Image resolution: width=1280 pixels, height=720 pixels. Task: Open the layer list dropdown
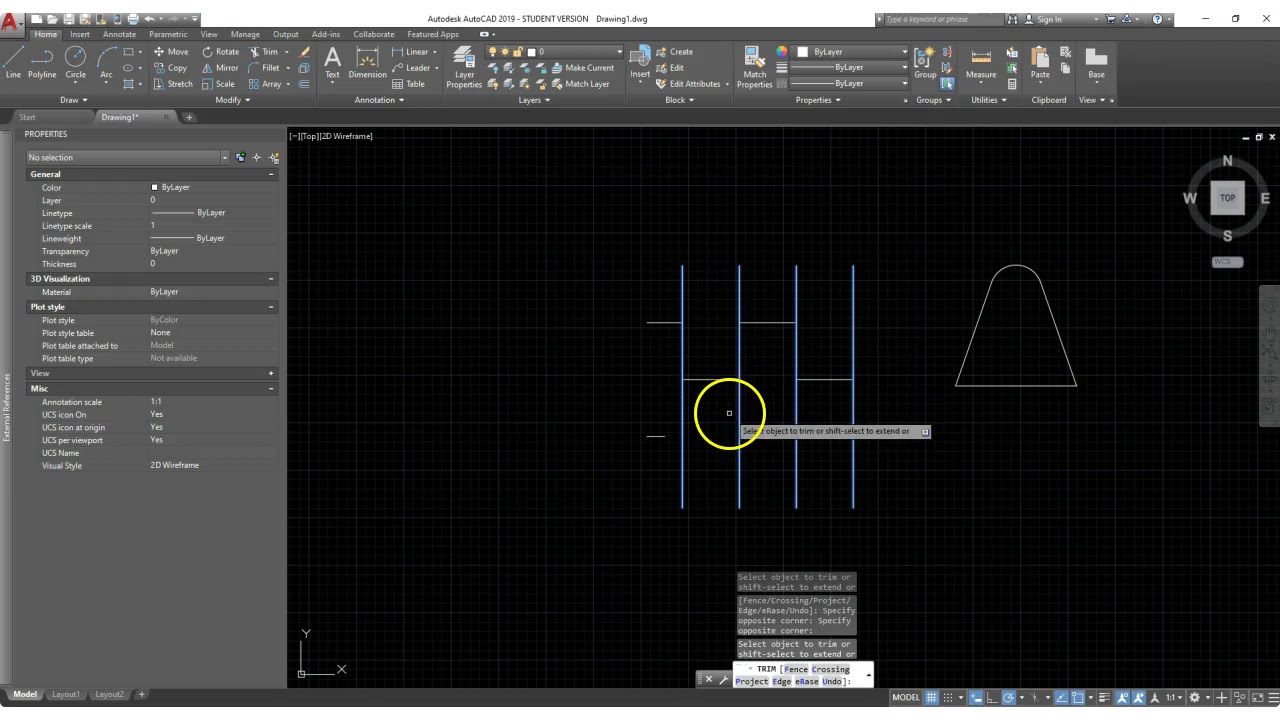click(554, 52)
